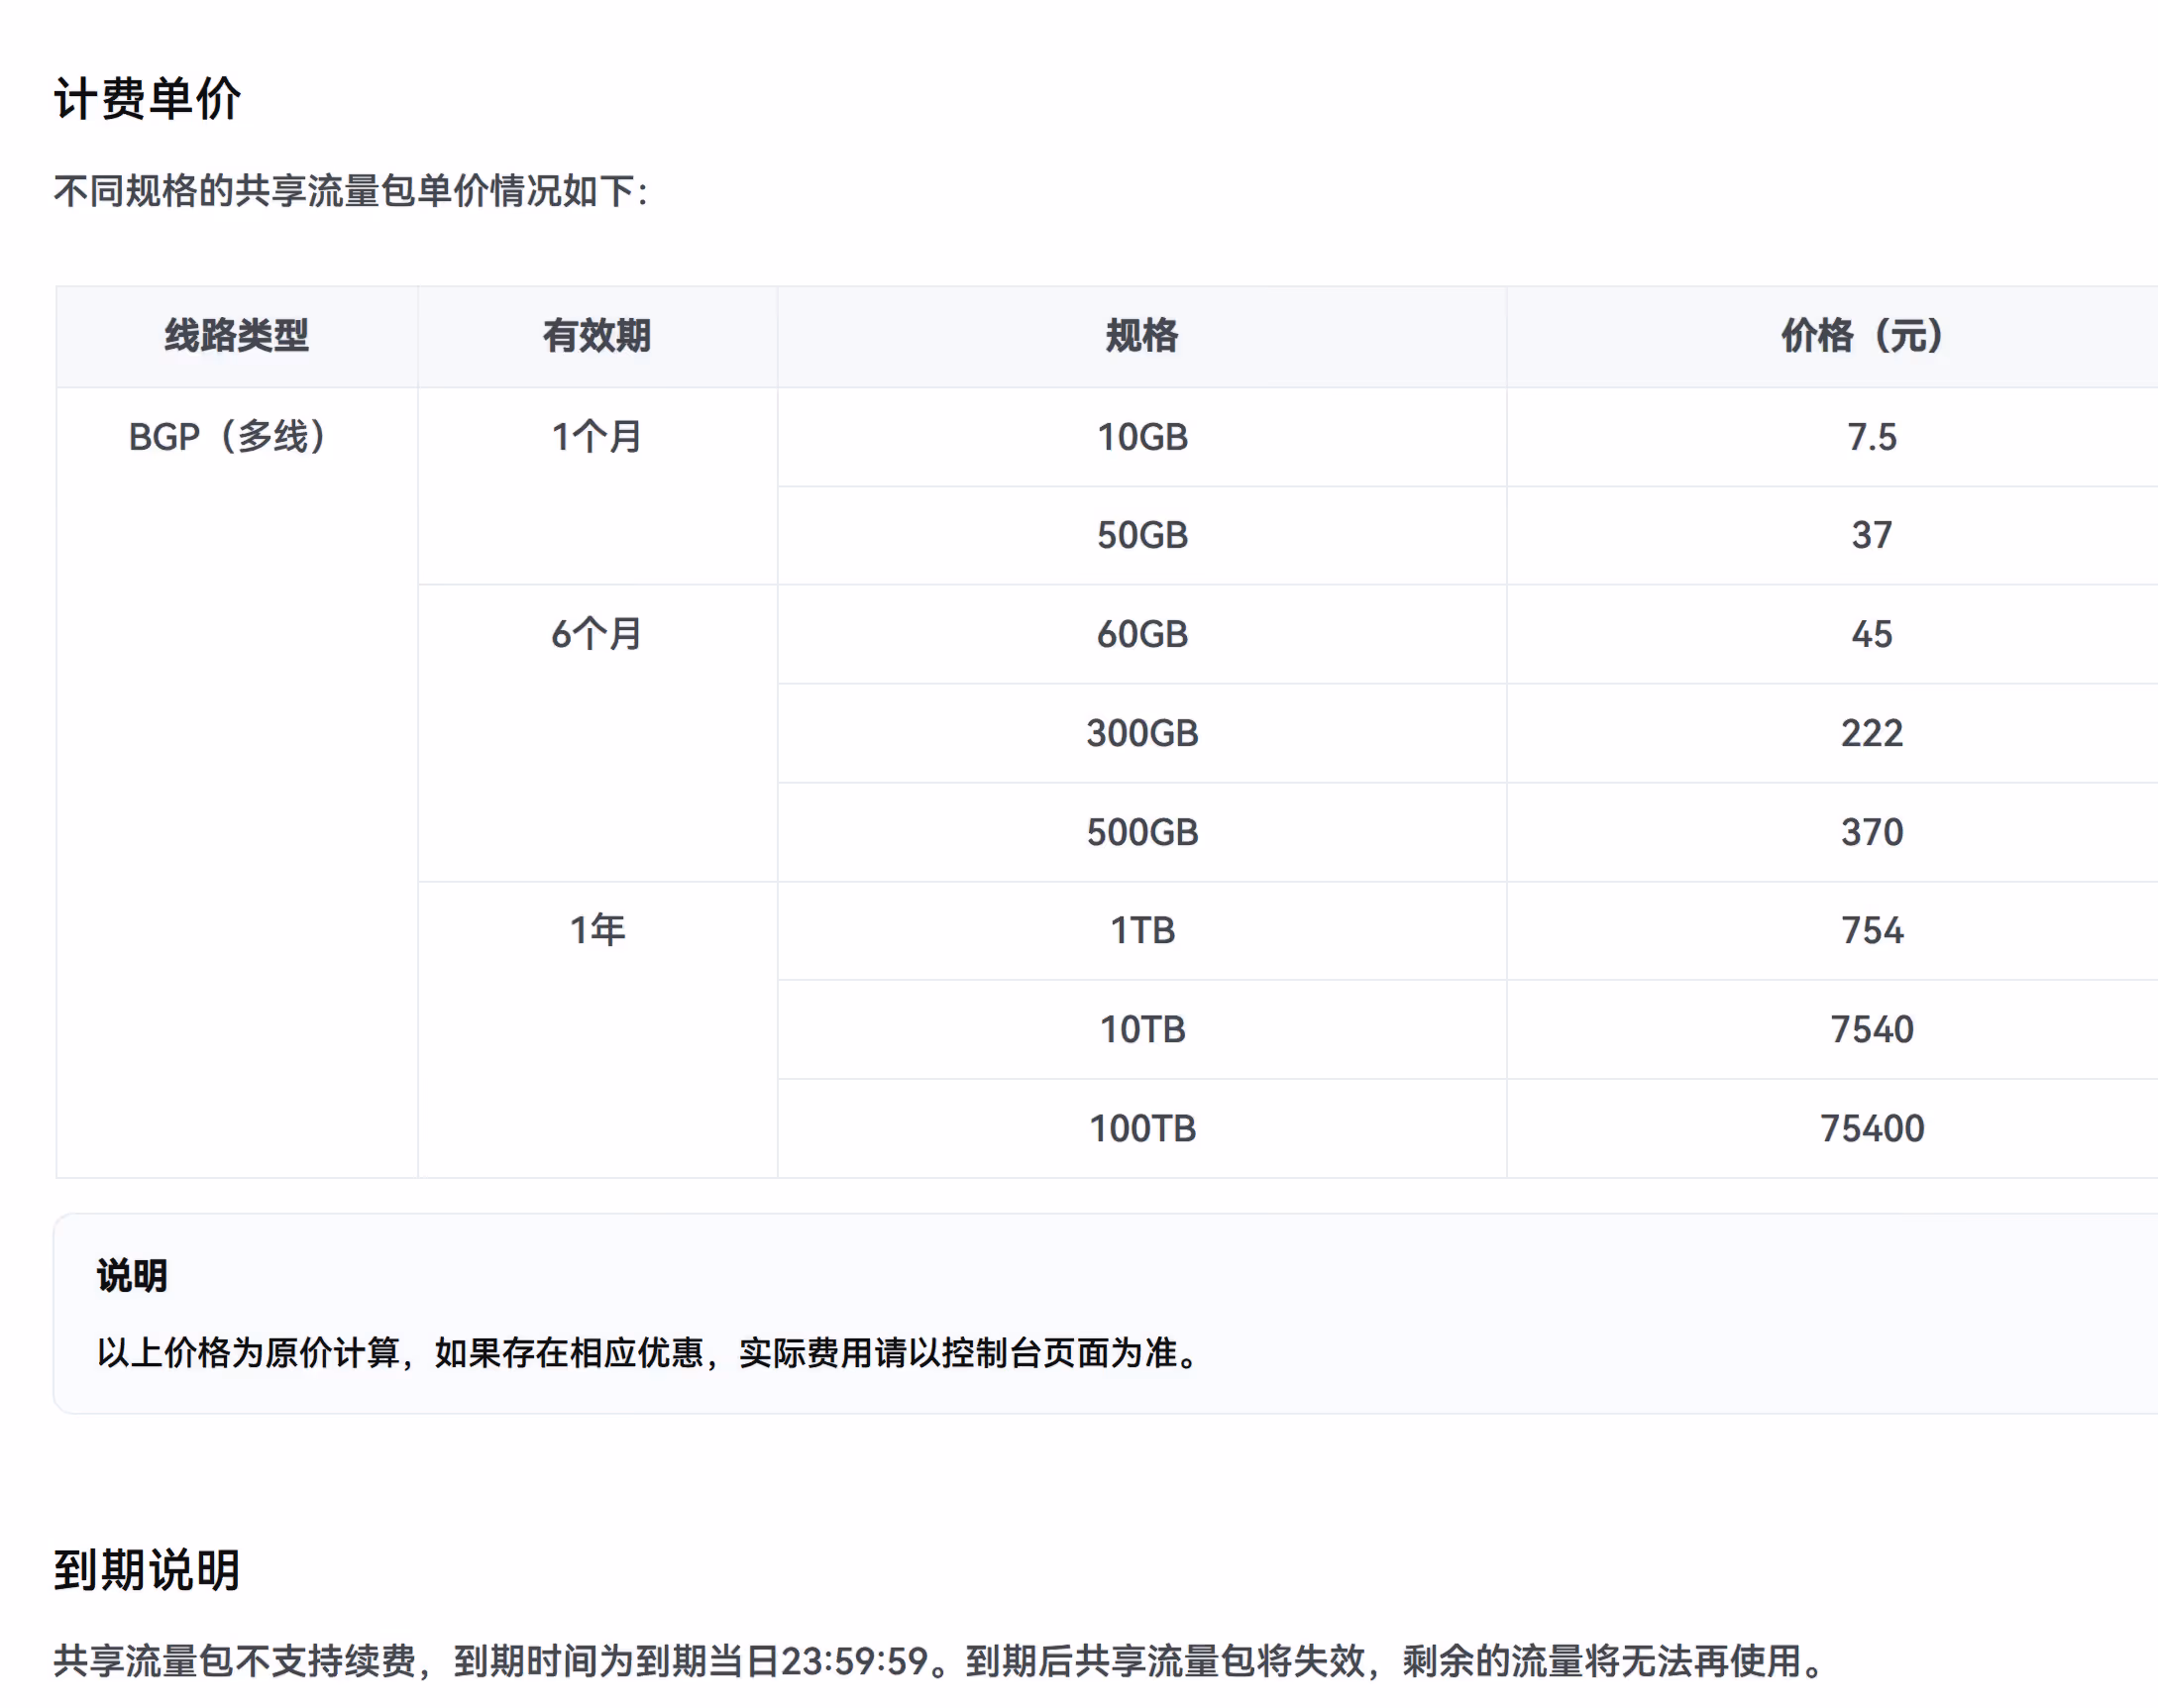Screen dimensions: 2158x1708
Task: Click the 不同规格的共享流量包单价情况如下 sentence
Action: [351, 191]
